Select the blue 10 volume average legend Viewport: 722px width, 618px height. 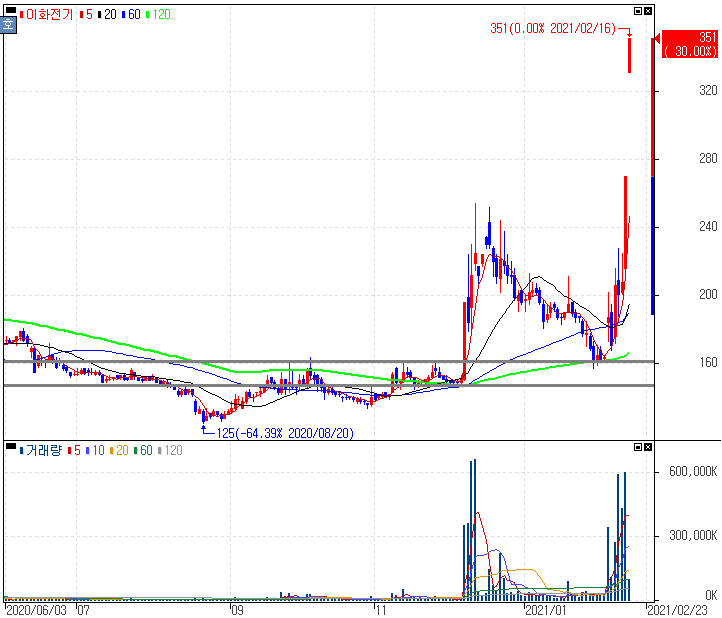click(x=95, y=450)
